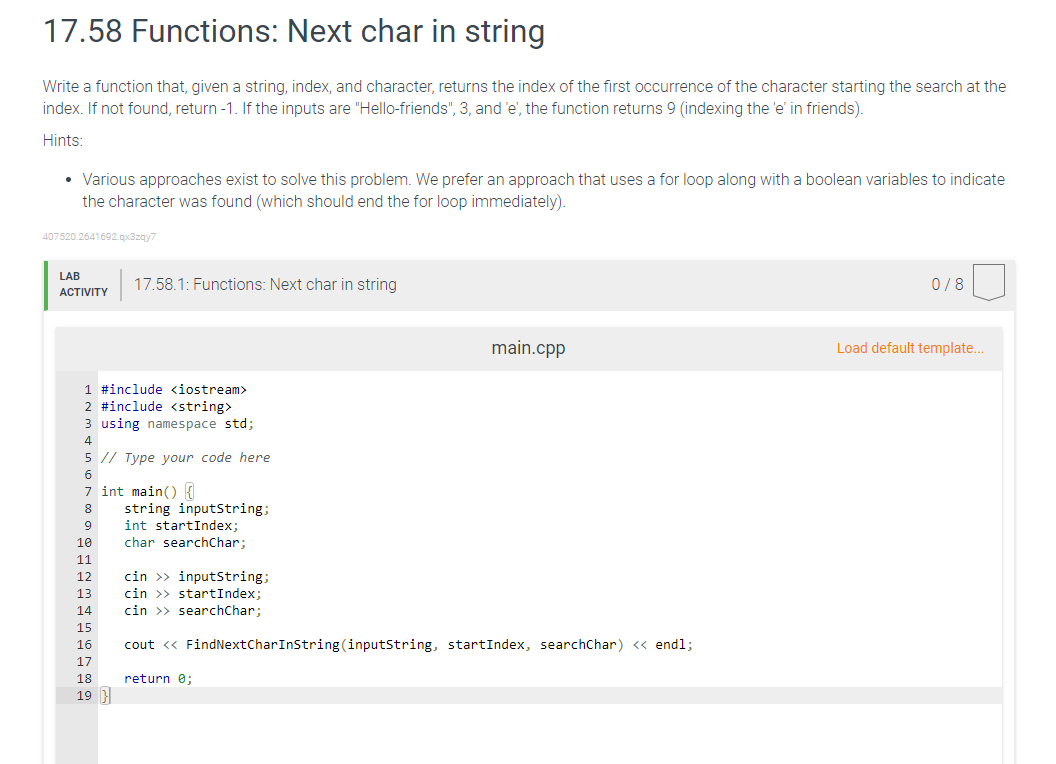Click line number 6 in the gutter
1056x764 pixels.
[88, 475]
